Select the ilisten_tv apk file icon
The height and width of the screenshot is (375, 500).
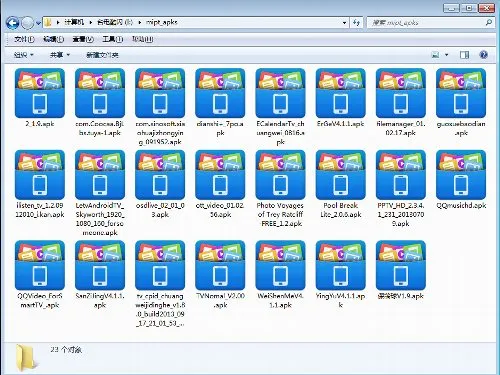(x=40, y=175)
